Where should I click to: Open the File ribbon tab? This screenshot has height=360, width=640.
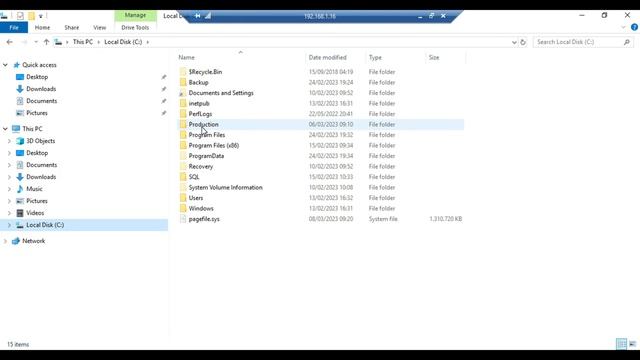(x=14, y=27)
